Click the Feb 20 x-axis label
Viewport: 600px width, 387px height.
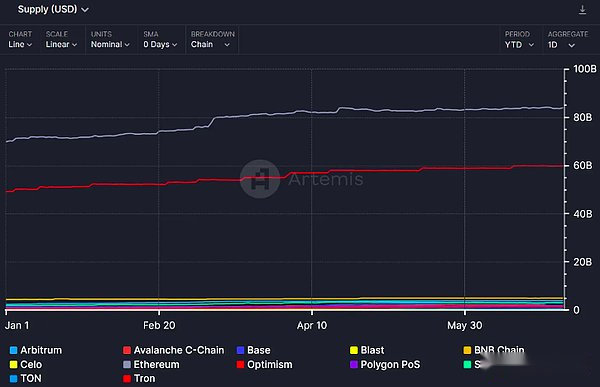click(159, 325)
